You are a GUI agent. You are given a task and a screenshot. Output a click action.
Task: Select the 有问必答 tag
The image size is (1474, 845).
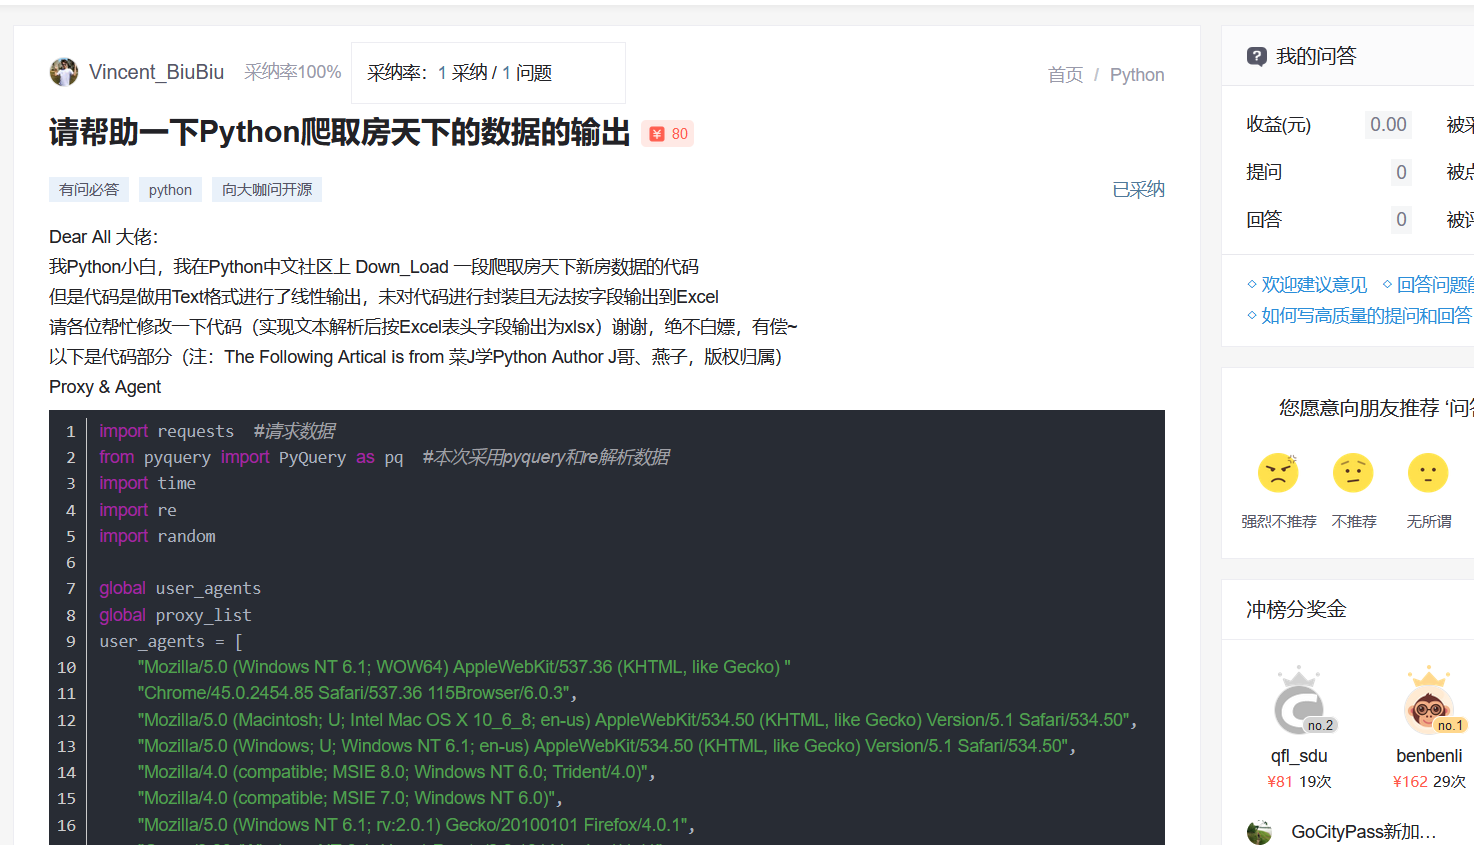click(89, 190)
